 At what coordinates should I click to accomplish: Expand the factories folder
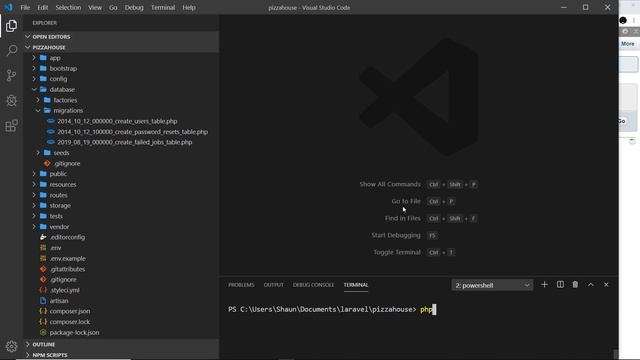coord(65,100)
